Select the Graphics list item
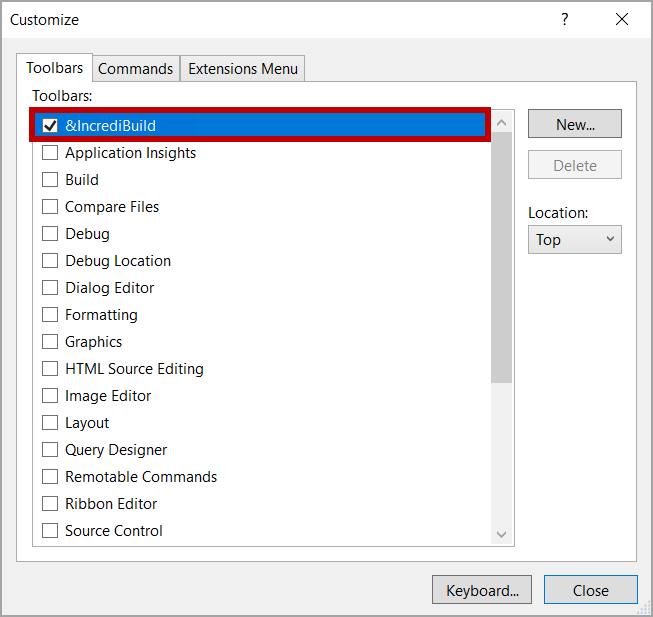 94,342
